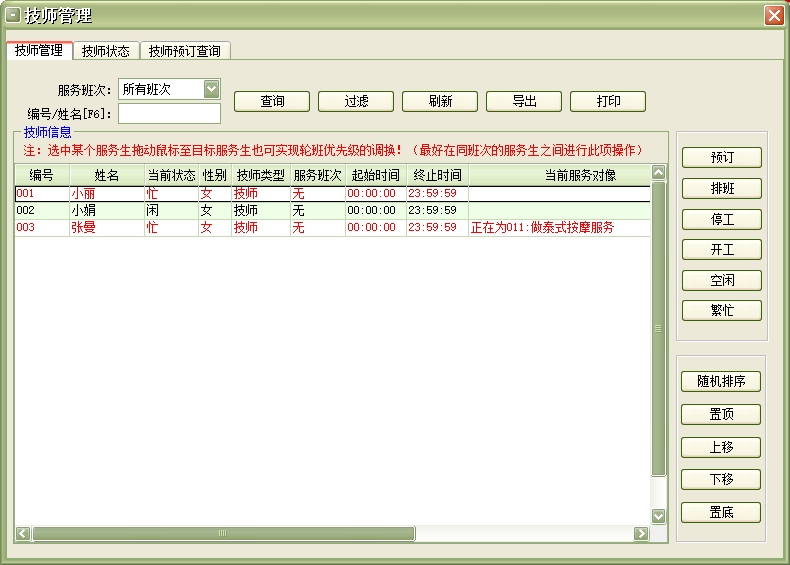Screen dimensions: 790x565
Task: Click the 预订 button
Action: coord(722,158)
